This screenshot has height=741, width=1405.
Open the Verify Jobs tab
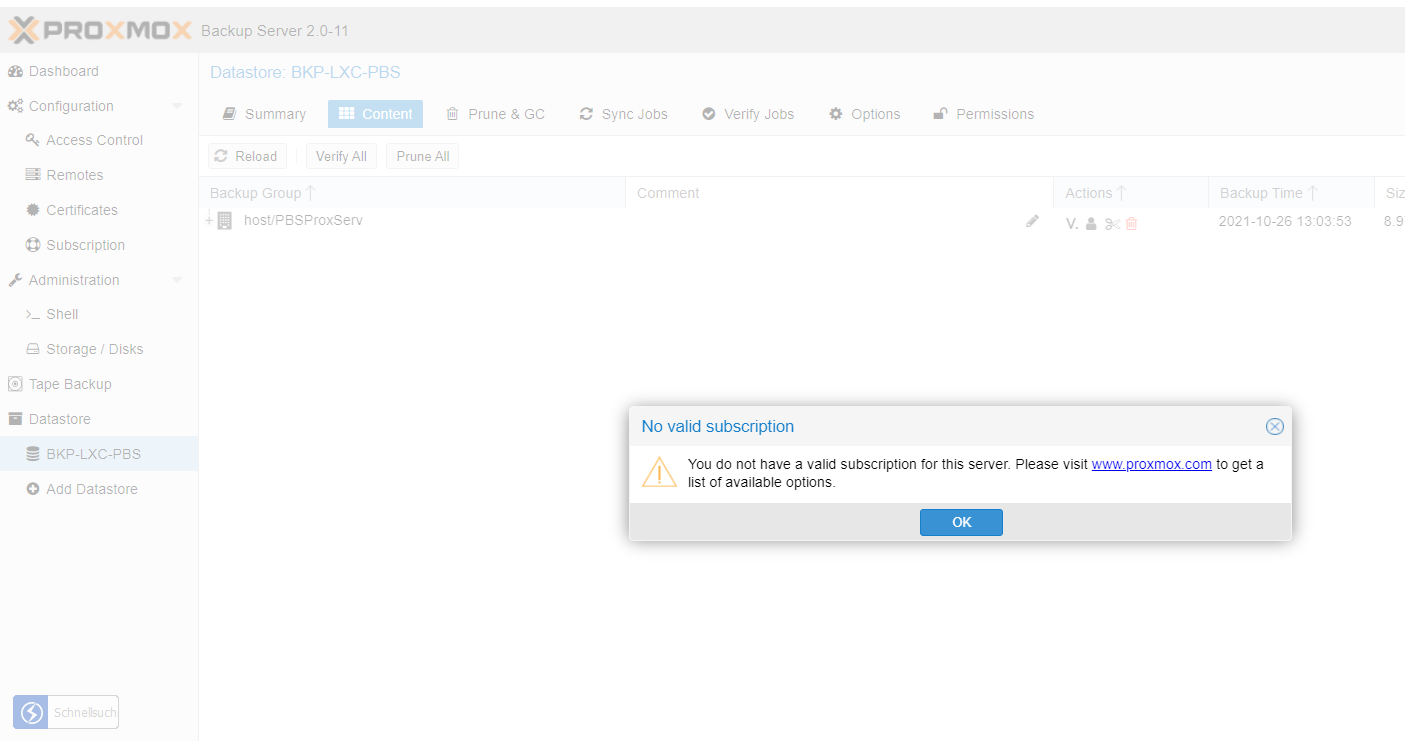point(748,114)
